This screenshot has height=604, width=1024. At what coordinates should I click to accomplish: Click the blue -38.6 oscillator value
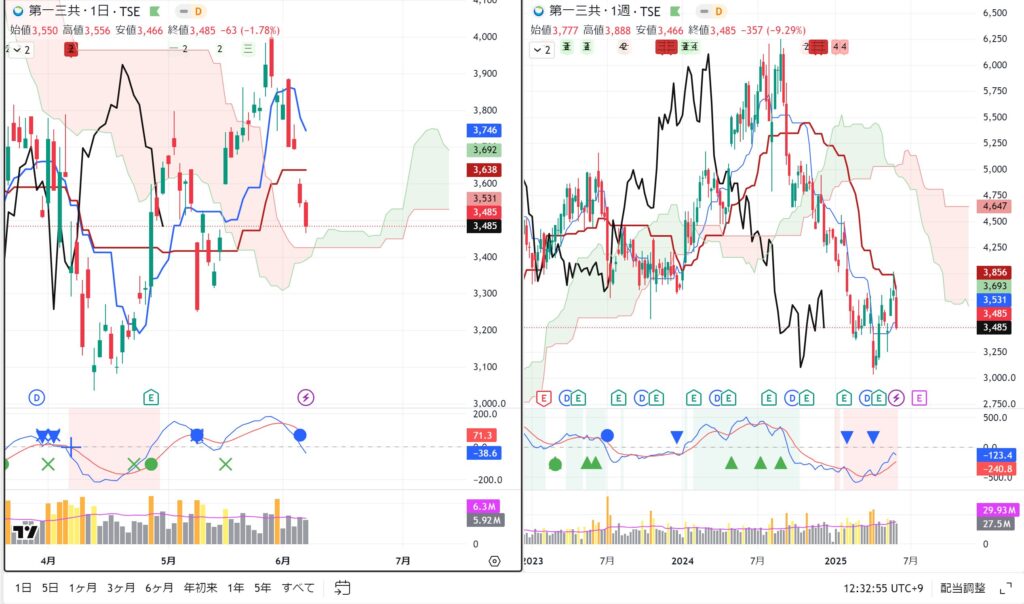click(x=484, y=453)
